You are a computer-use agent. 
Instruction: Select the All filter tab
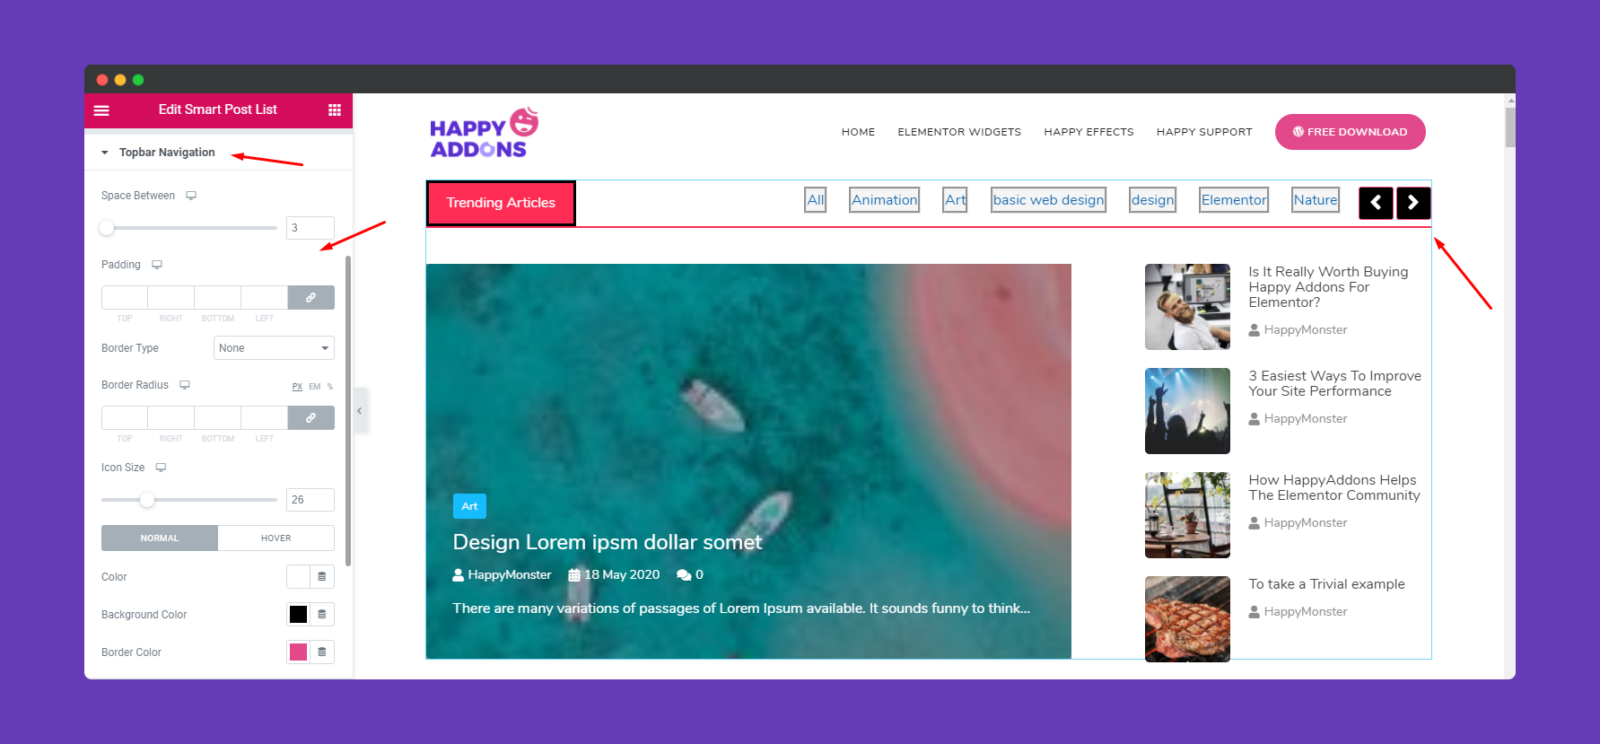816,200
